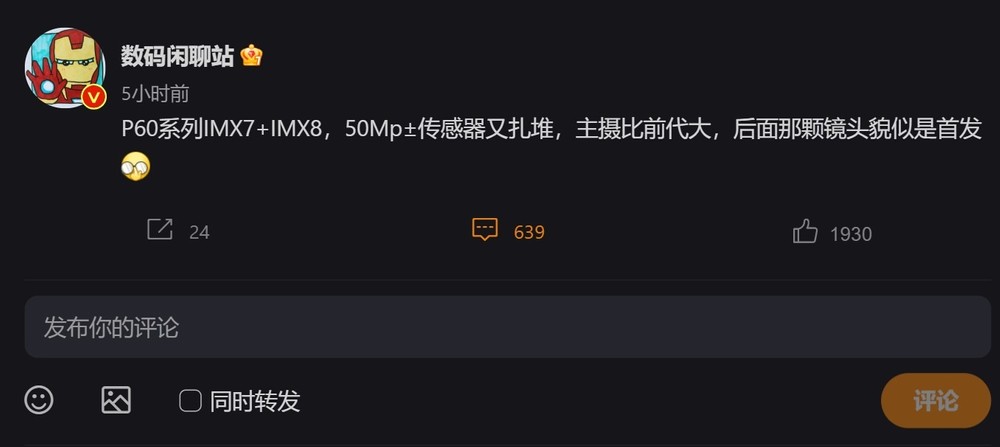Viewport: 1000px width, 447px height.
Task: Enable the 同时转发 checkbox
Action: point(190,401)
